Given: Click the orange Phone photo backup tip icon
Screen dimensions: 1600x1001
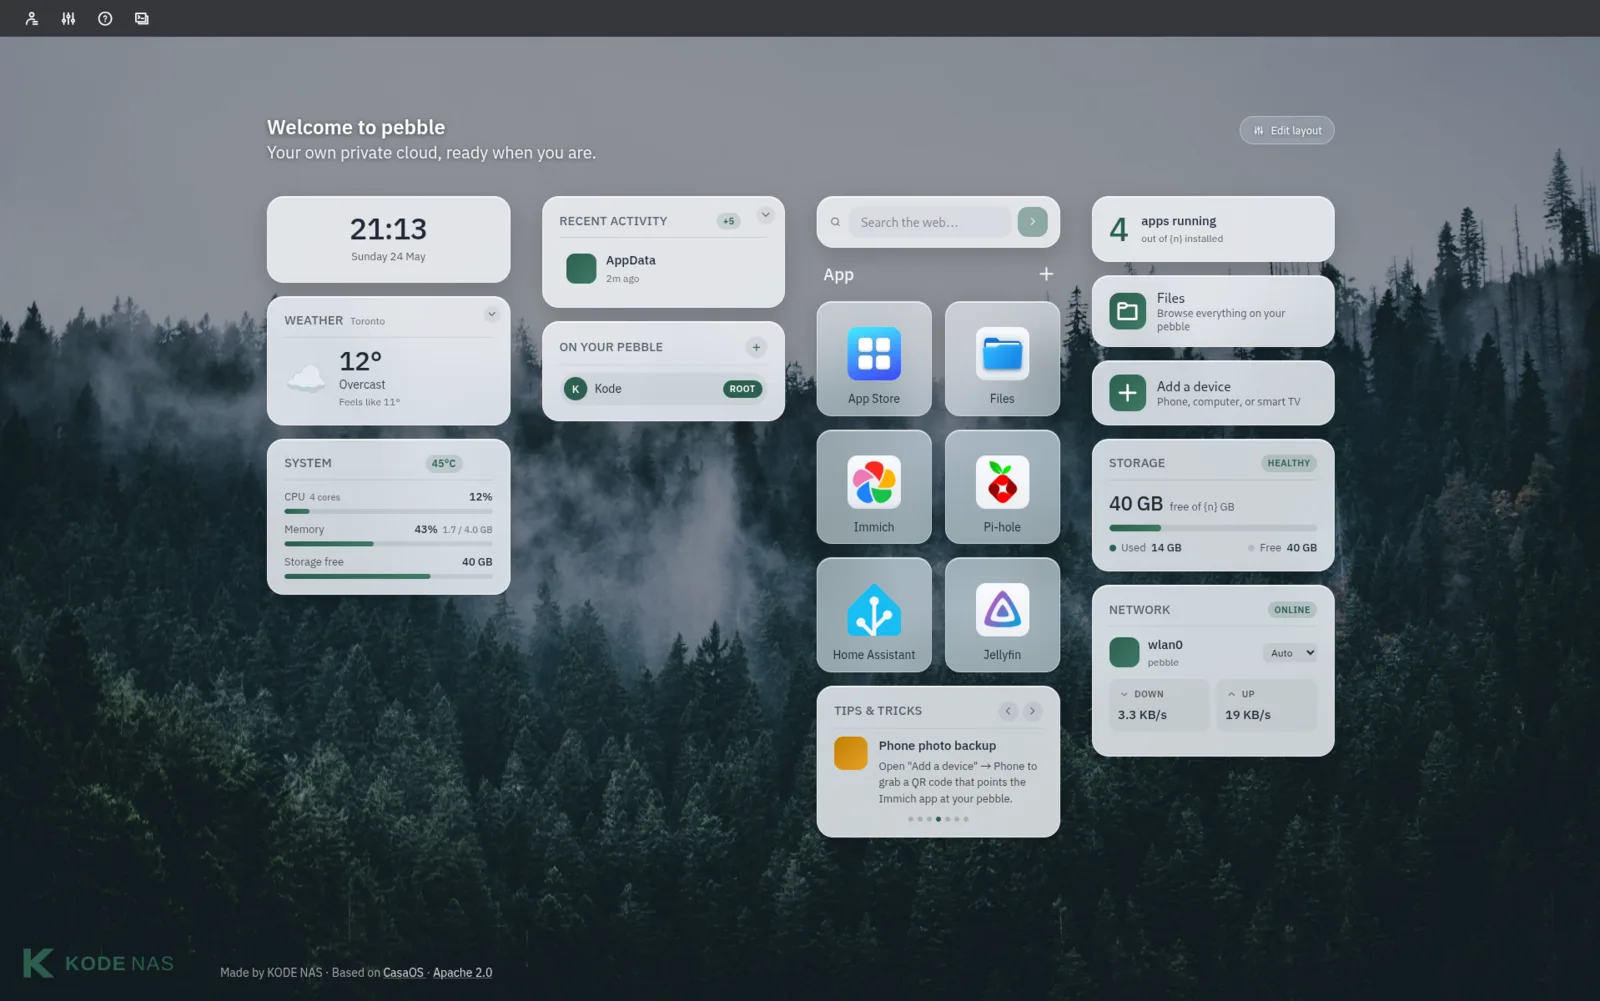Looking at the screenshot, I should click(851, 753).
